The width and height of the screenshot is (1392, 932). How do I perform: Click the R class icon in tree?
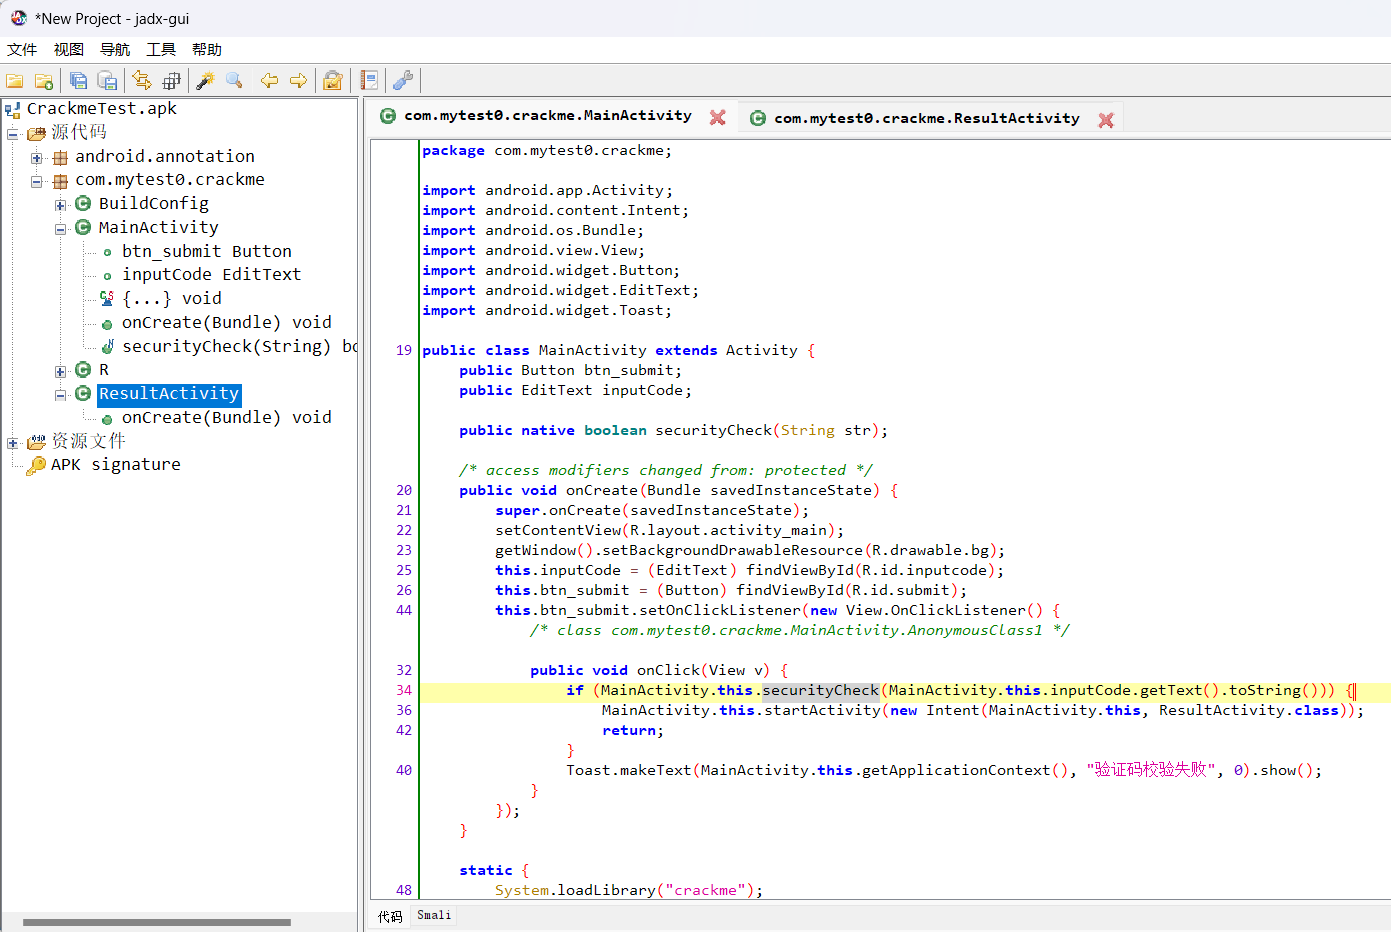[83, 370]
